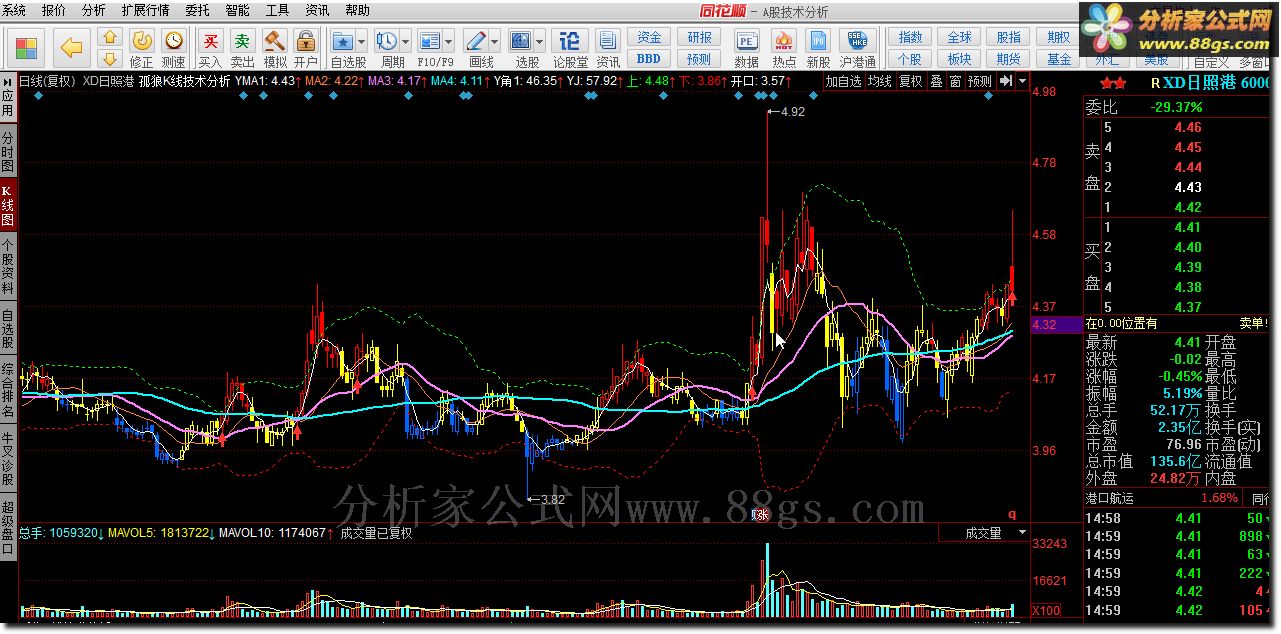Image resolution: width=1281 pixels, height=634 pixels.
Task: Open the 帮助 menu
Action: tap(357, 11)
